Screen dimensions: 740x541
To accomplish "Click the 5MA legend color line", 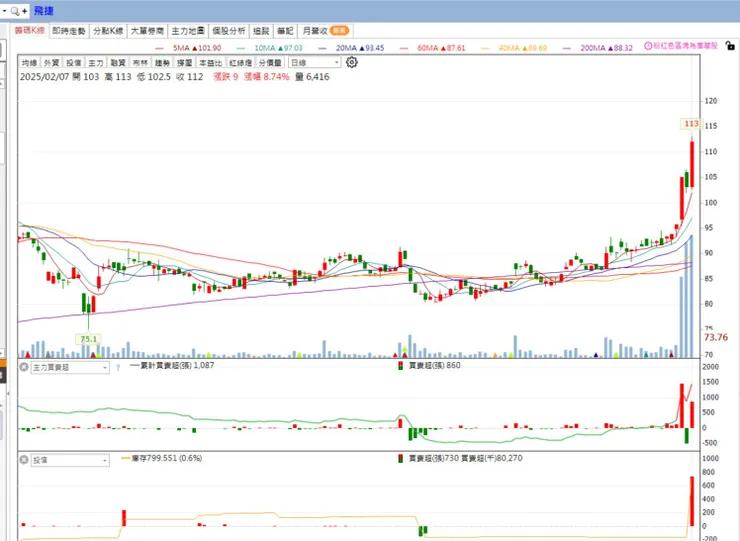I will click(x=159, y=48).
